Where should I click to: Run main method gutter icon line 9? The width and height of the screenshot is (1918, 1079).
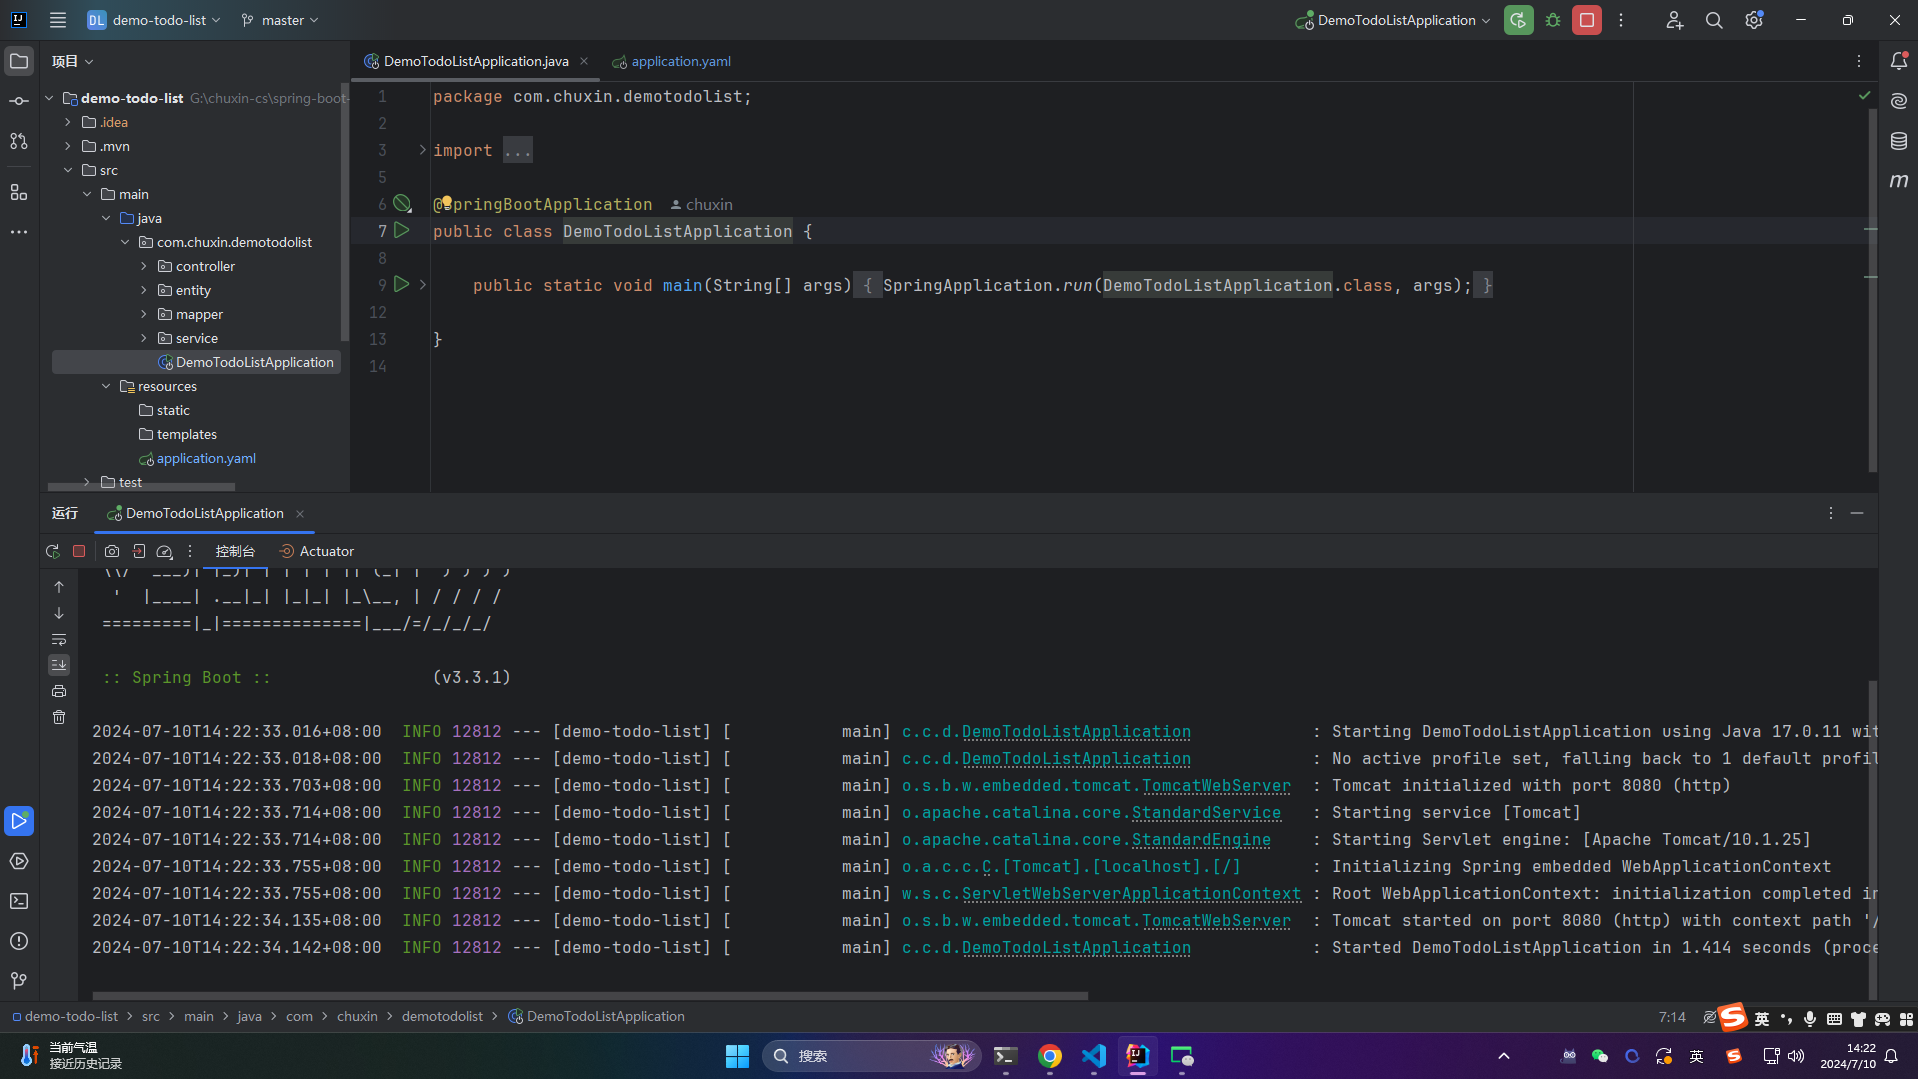coord(401,284)
